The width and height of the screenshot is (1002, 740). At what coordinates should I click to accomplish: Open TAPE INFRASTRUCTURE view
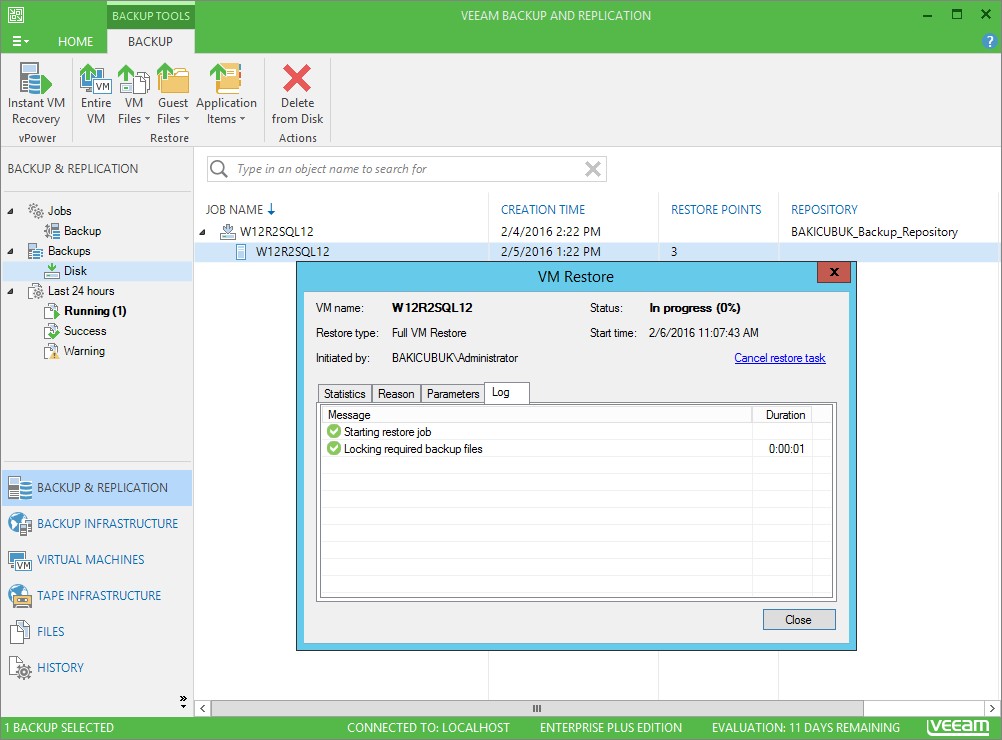pyautogui.click(x=97, y=596)
